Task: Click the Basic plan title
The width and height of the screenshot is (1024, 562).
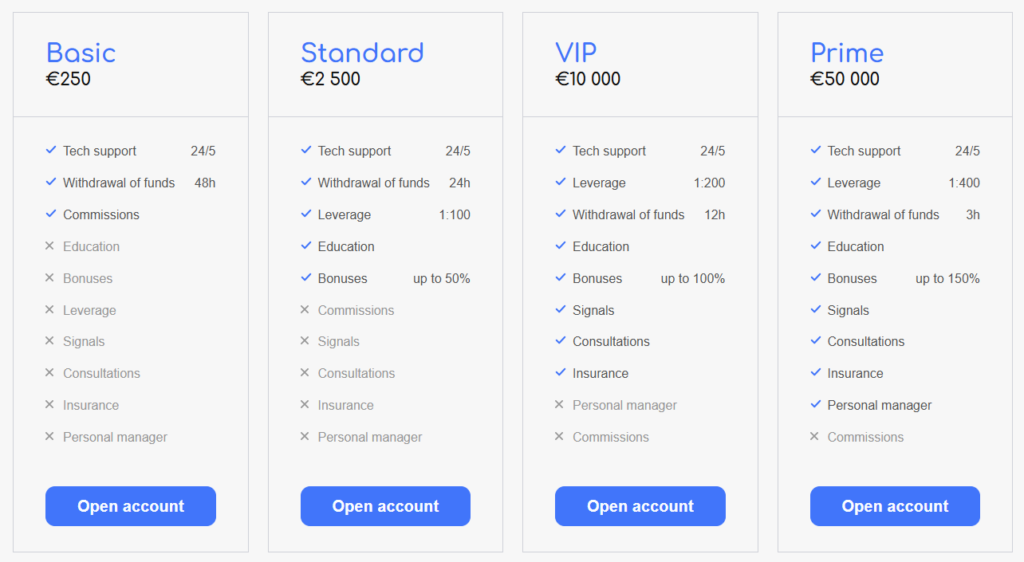Action: (81, 53)
